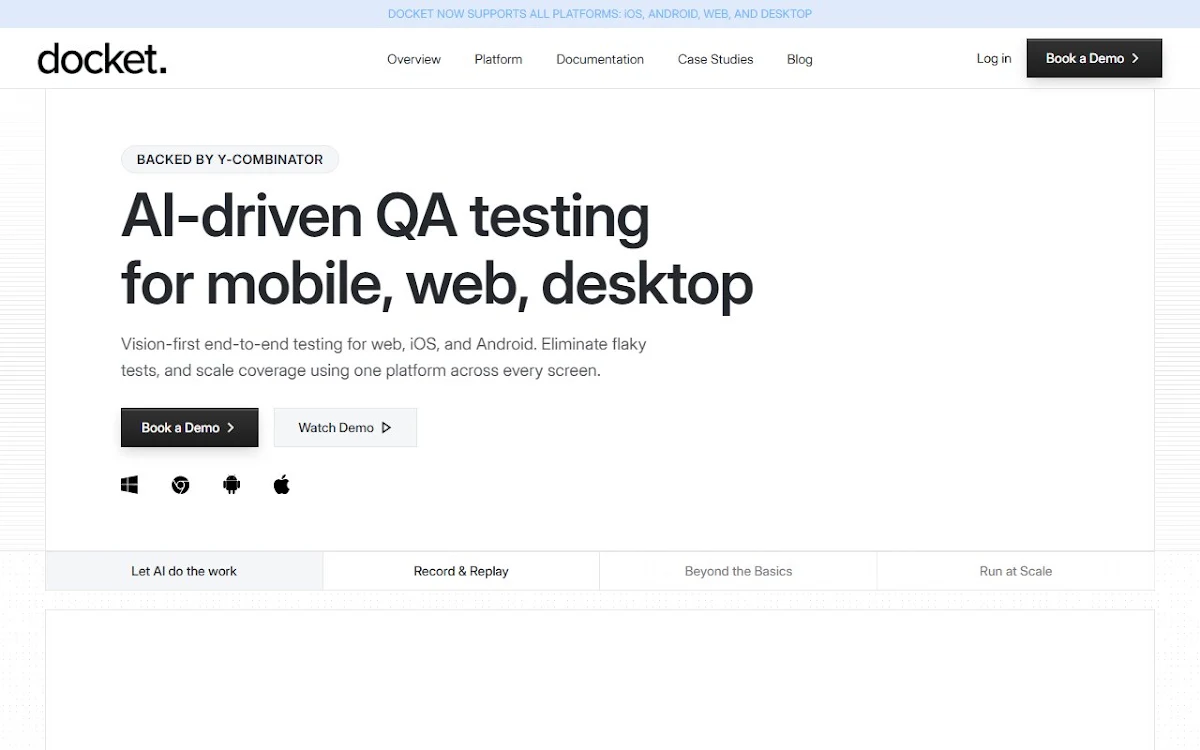The width and height of the screenshot is (1200, 750).
Task: Switch to the Record & Replay tab
Action: [x=461, y=571]
